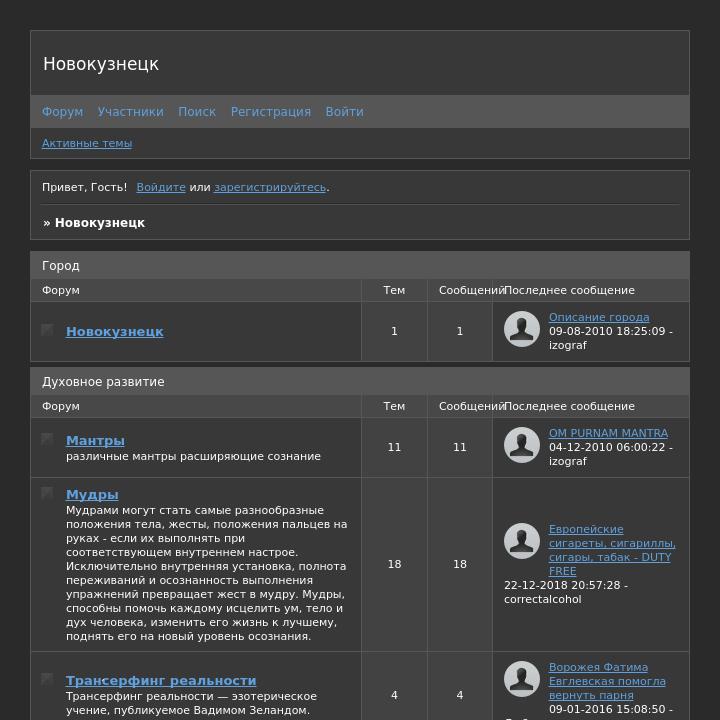Image resolution: width=720 pixels, height=720 pixels.
Task: Open the Форум navigation item
Action: pos(62,112)
